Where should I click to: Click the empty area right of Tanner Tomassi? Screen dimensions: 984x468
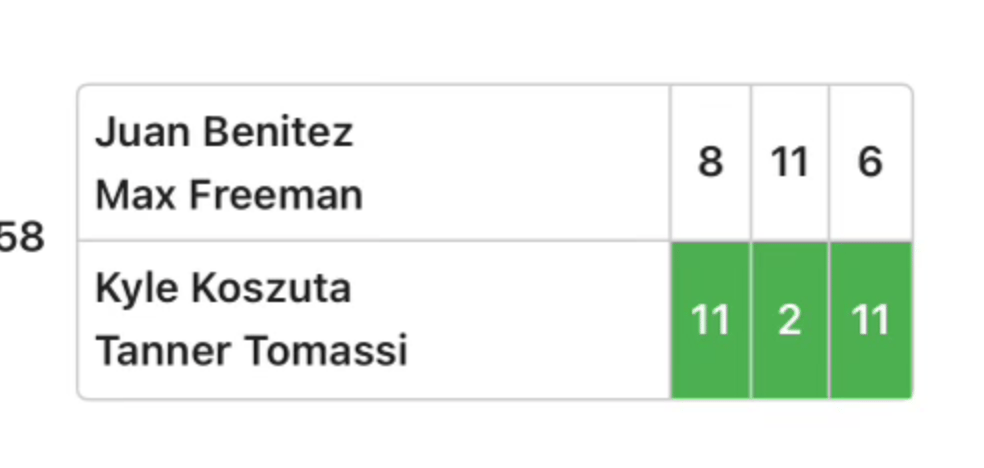coord(538,350)
